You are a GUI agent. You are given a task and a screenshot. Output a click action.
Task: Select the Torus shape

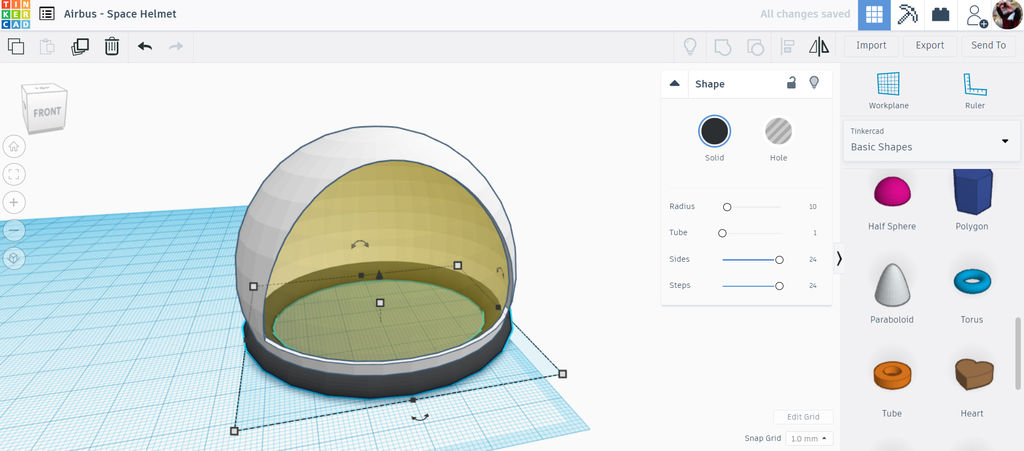[x=972, y=294]
